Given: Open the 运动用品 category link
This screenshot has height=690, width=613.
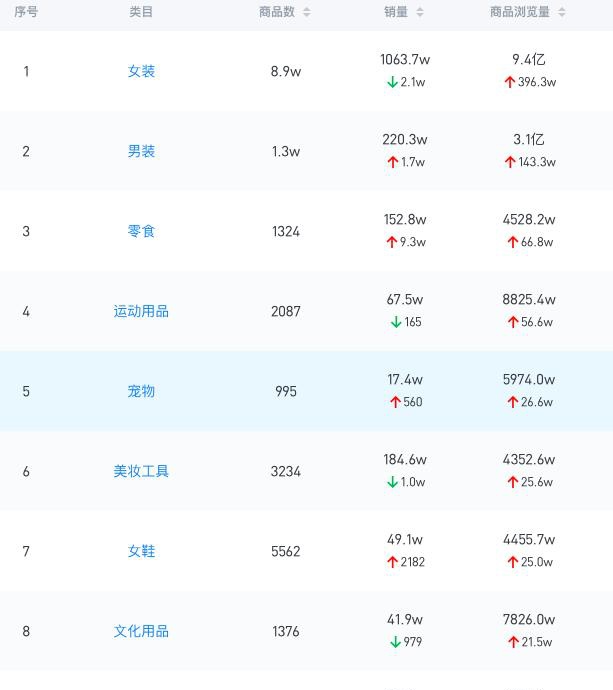Looking at the screenshot, I should point(141,311).
